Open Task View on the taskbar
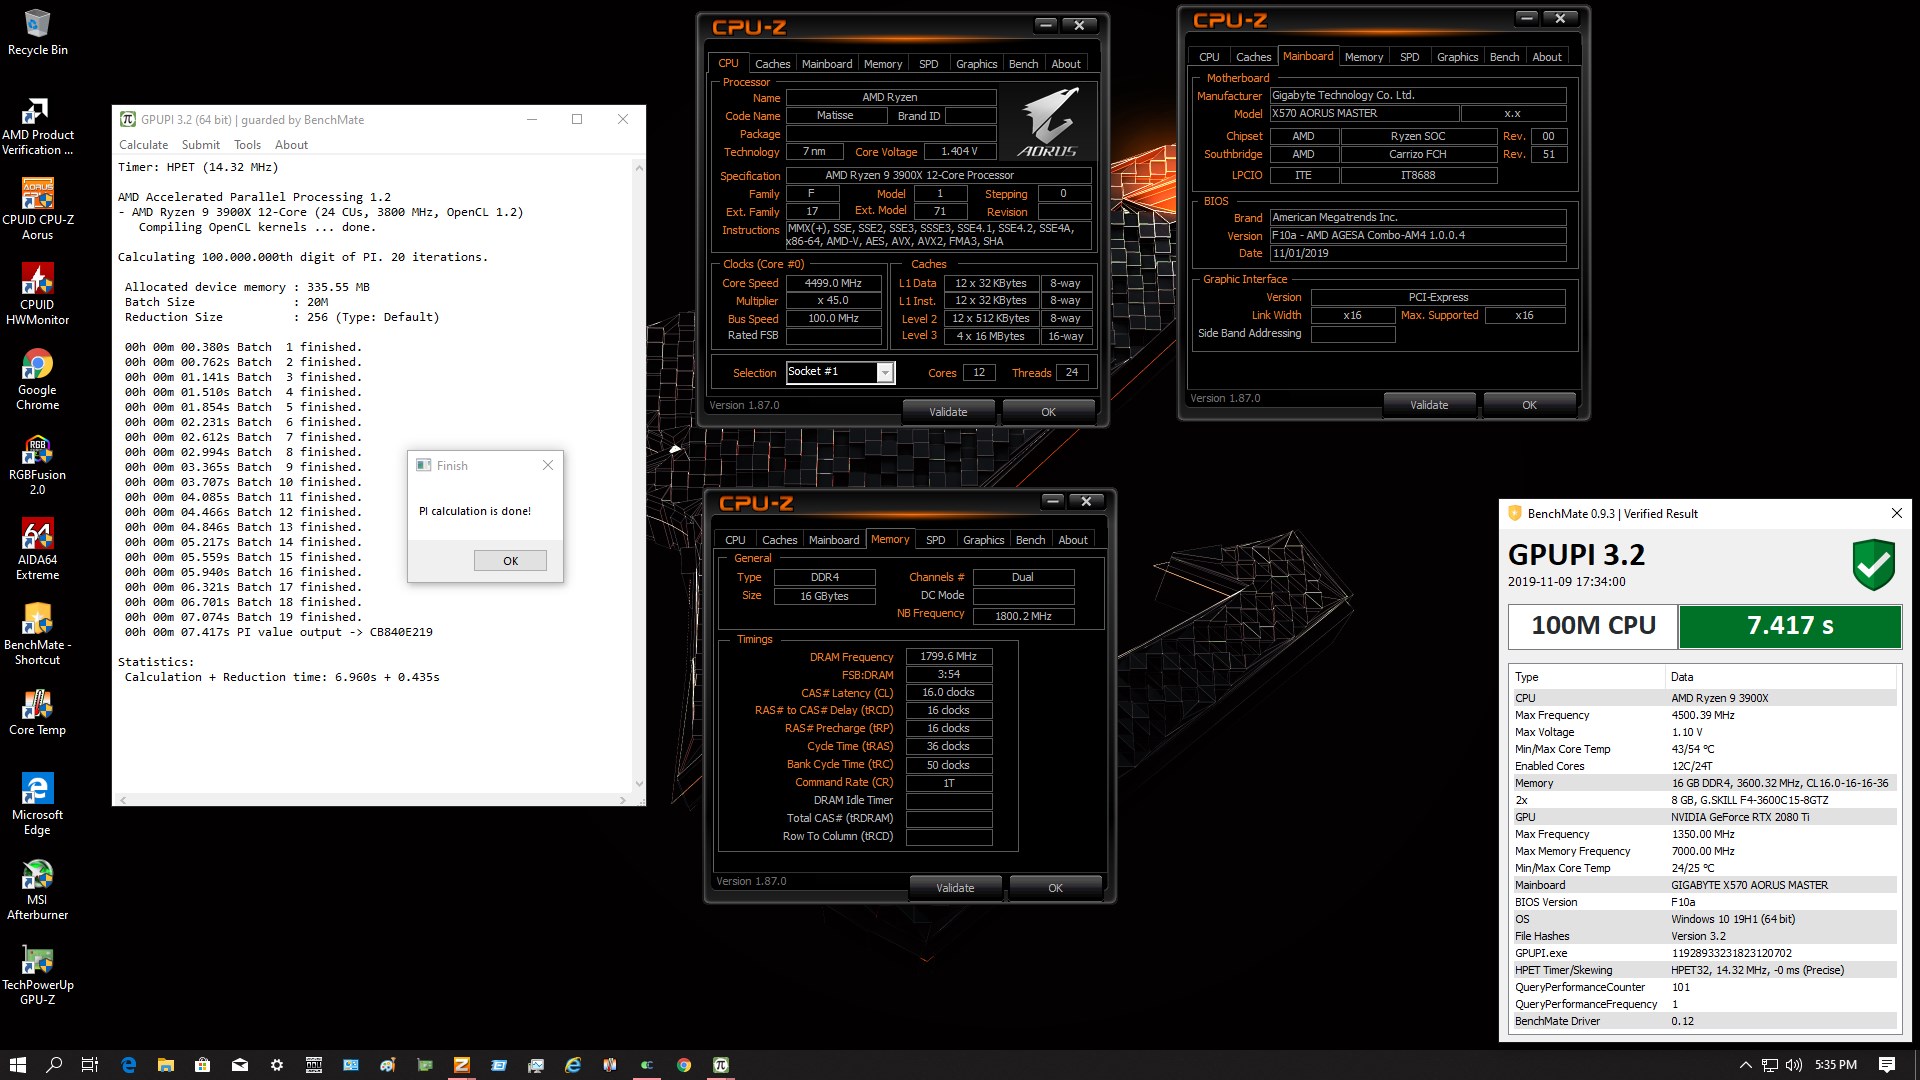Image resolution: width=1920 pixels, height=1080 pixels. [x=90, y=1065]
